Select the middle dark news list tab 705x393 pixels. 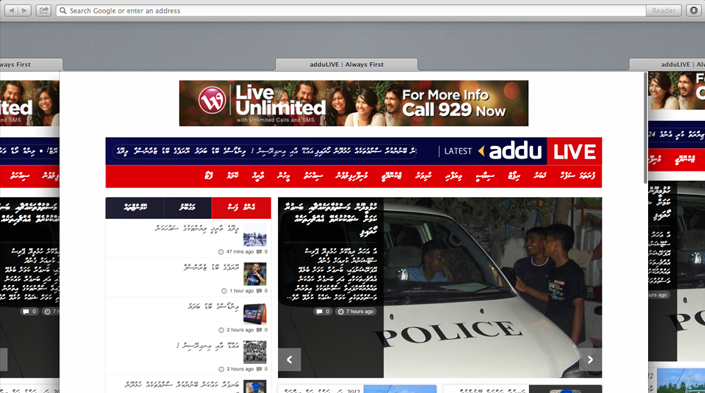(x=187, y=208)
